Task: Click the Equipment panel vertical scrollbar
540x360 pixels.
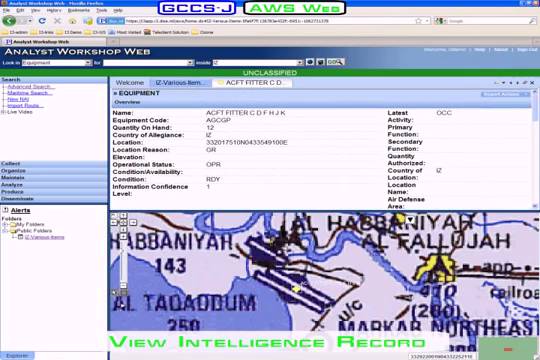Action: click(535, 149)
